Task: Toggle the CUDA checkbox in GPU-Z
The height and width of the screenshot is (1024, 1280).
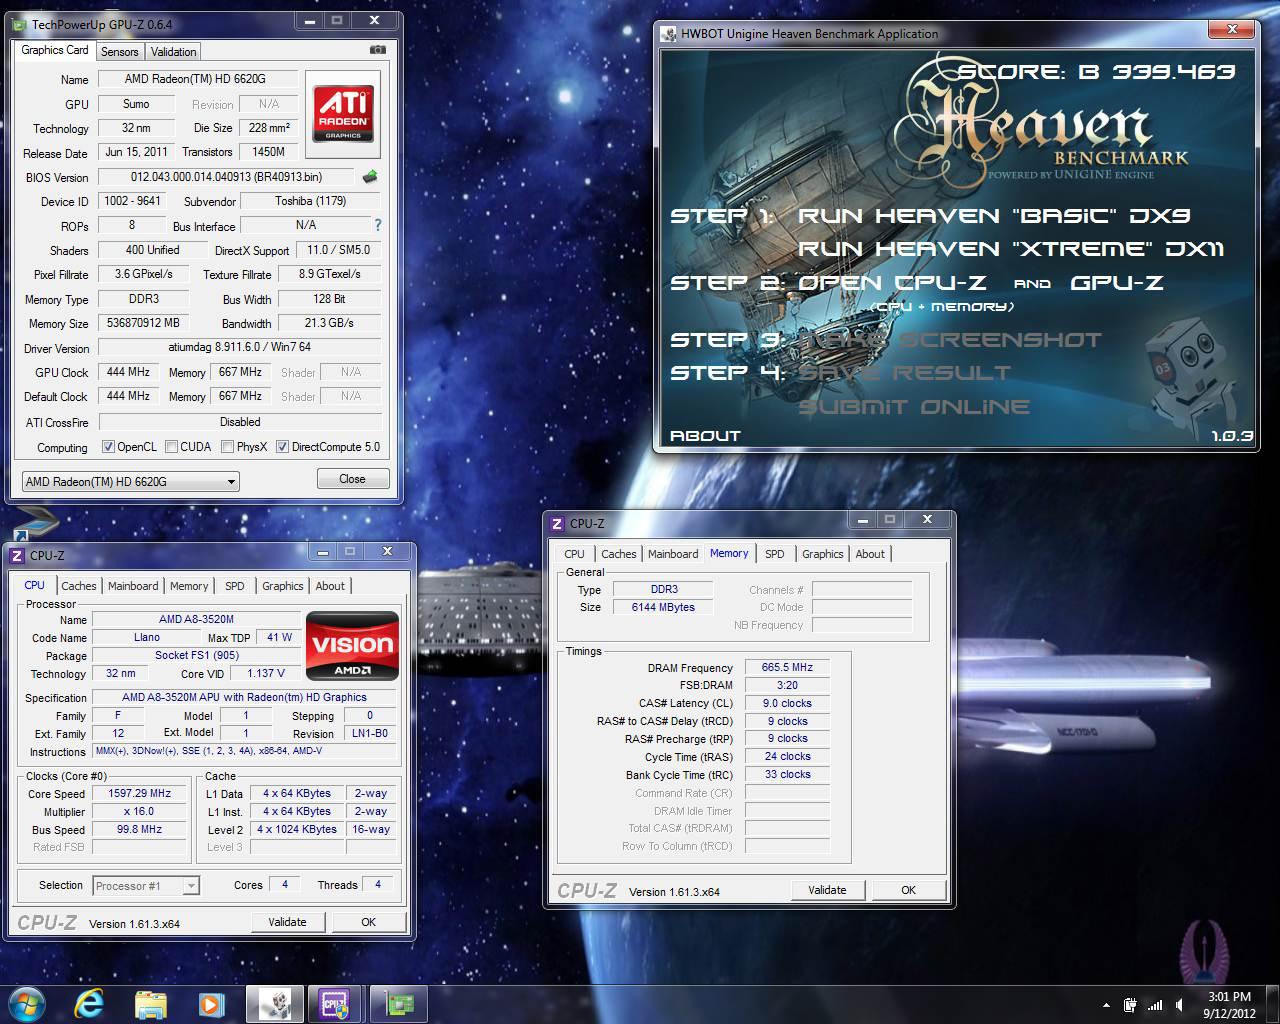Action: [x=171, y=447]
